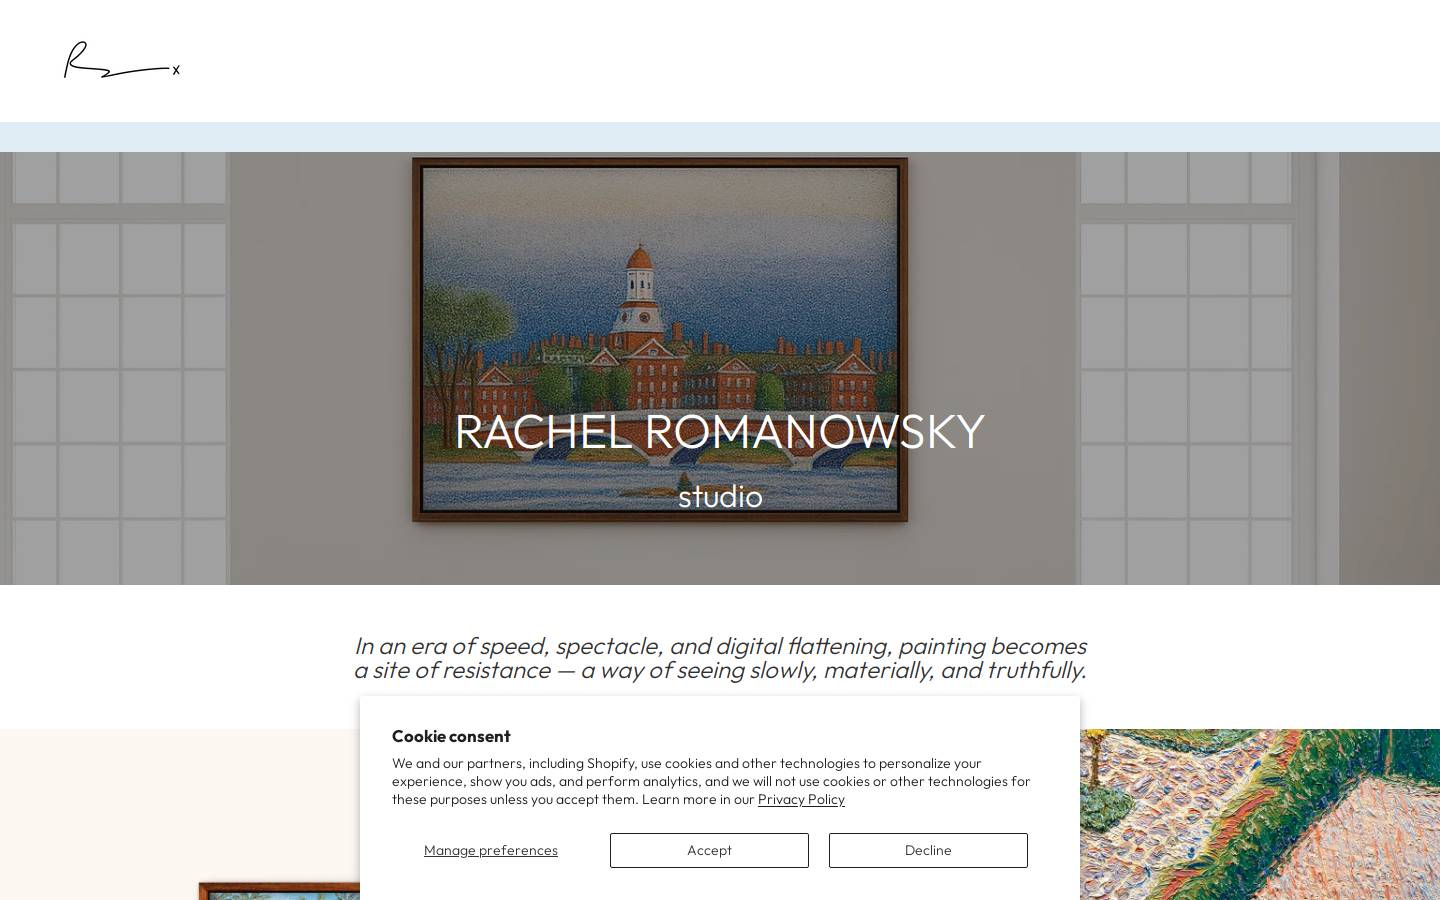1440x900 pixels.
Task: Open Manage preferences for cookies
Action: (x=491, y=850)
